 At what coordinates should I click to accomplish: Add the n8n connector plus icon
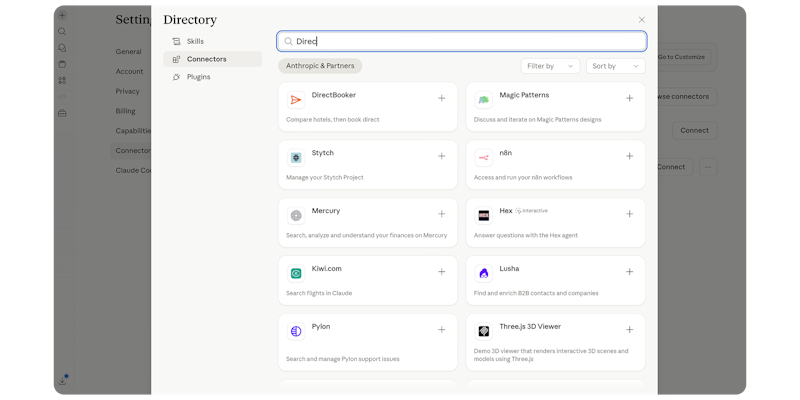[630, 156]
